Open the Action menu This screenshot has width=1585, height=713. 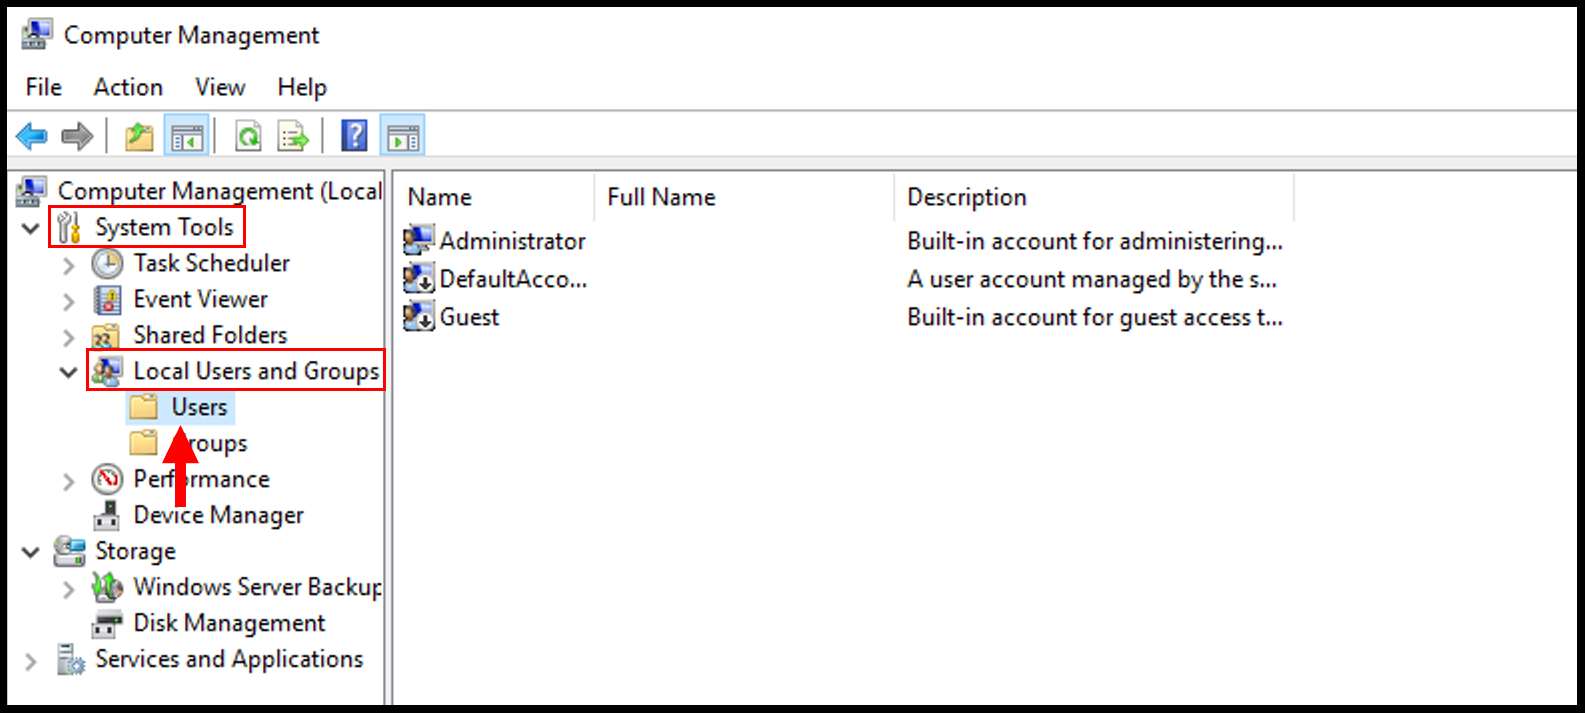pyautogui.click(x=127, y=87)
